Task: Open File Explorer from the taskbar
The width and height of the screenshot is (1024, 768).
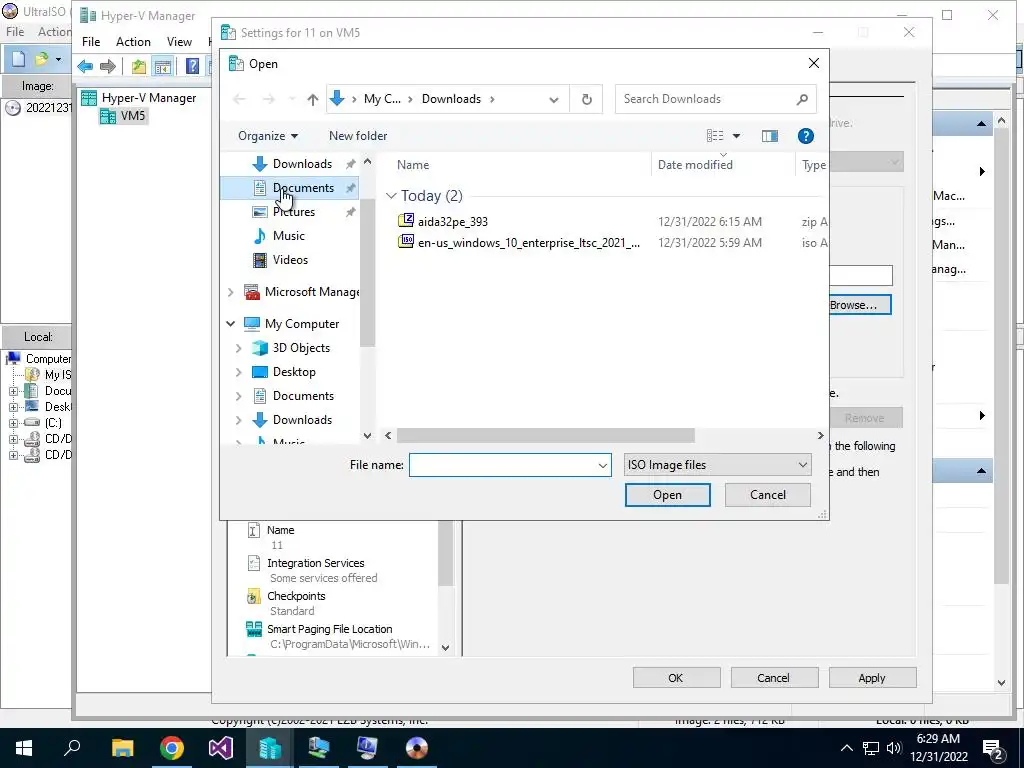Action: [123, 748]
